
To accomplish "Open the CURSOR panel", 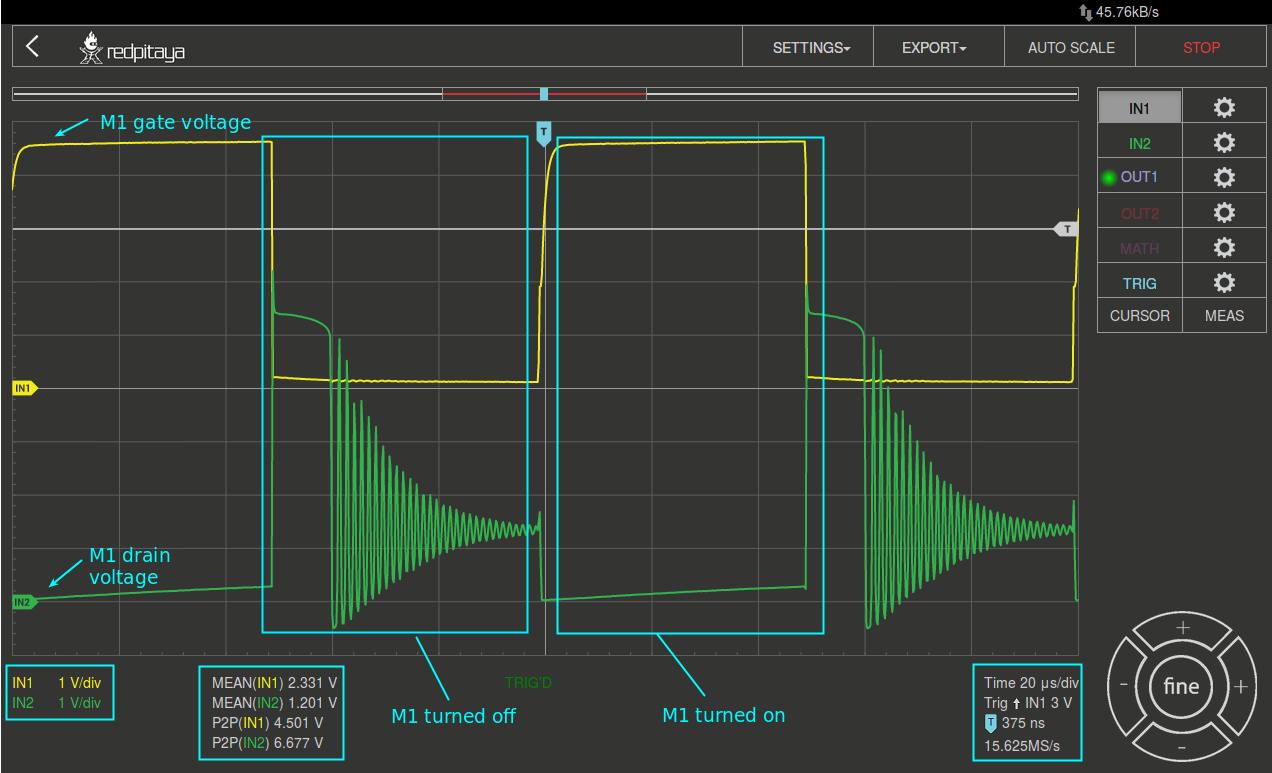I will pyautogui.click(x=1140, y=315).
